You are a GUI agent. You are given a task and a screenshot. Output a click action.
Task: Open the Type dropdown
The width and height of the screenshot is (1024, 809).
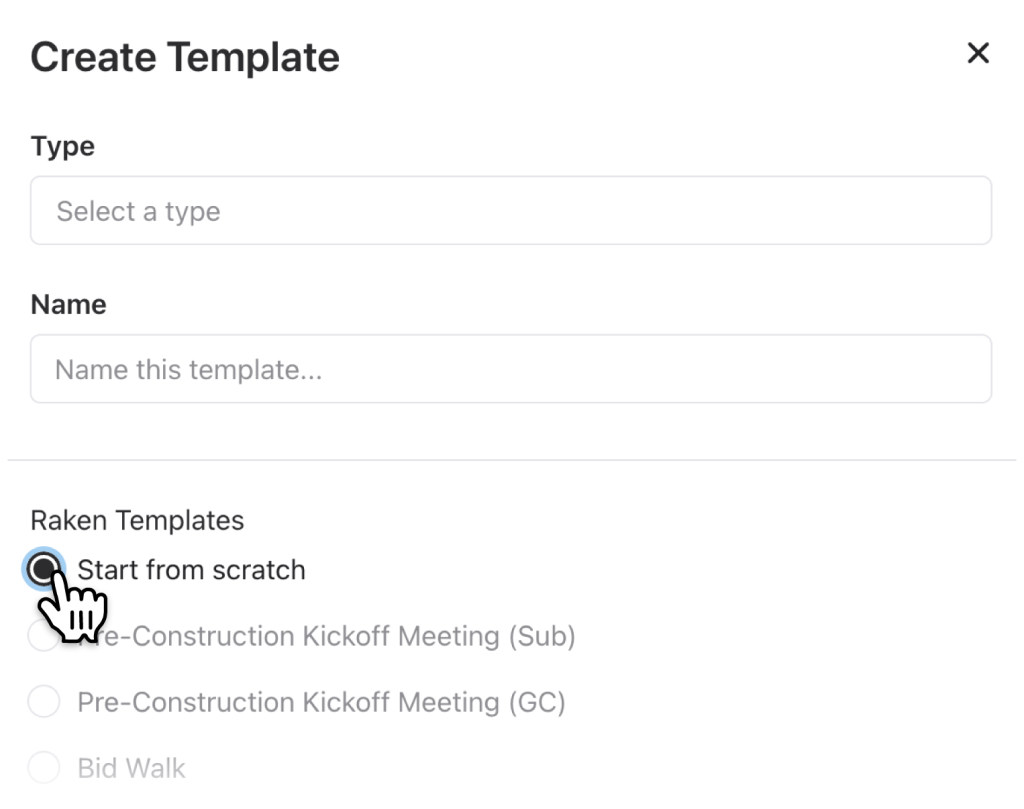click(510, 211)
